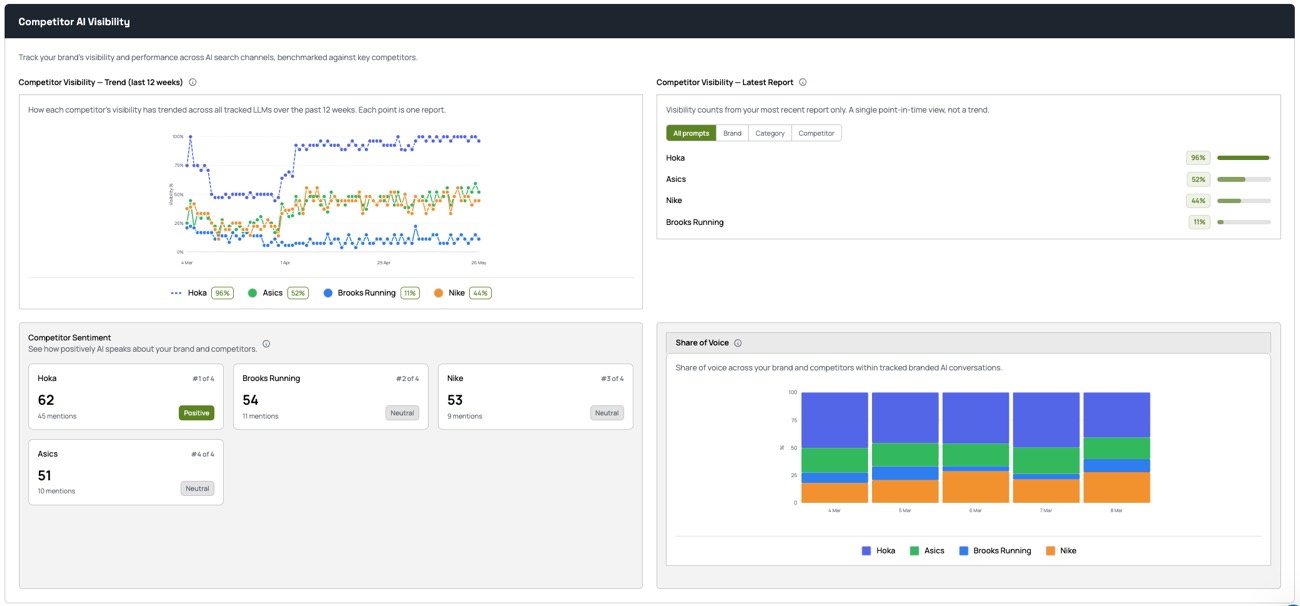The width and height of the screenshot is (1300, 606).
Task: Click the Positive badge on Hoka card
Action: coord(196,413)
